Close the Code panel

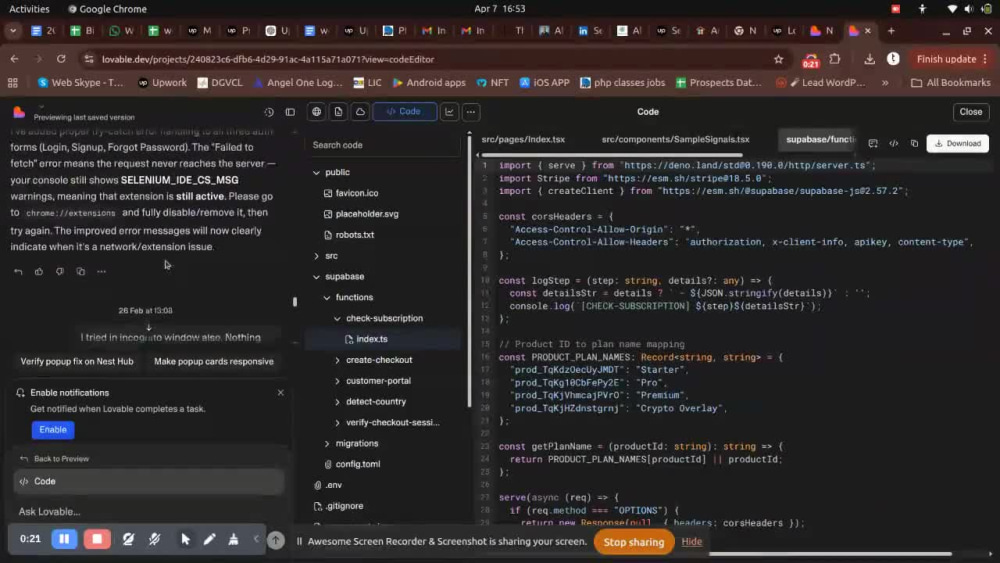971,112
